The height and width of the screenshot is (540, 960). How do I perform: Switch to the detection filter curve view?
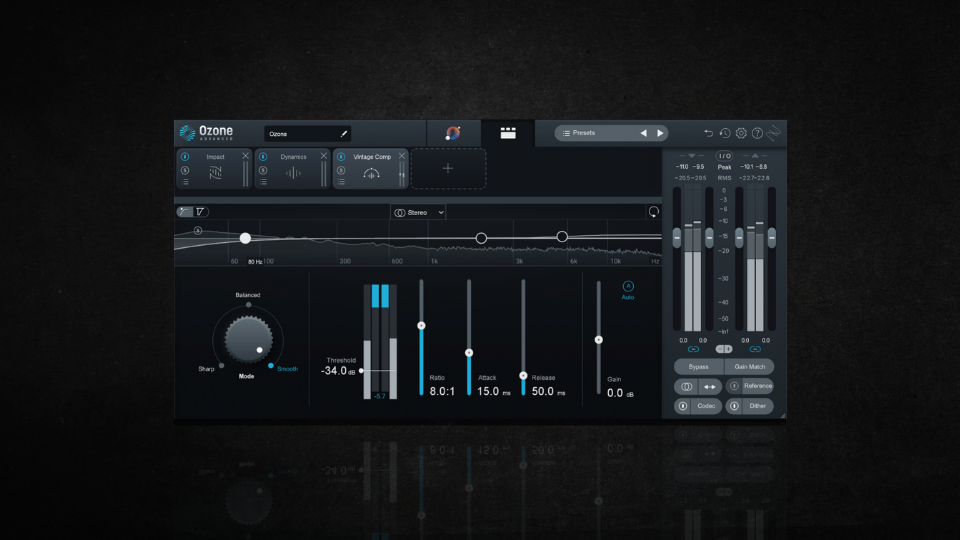point(184,212)
